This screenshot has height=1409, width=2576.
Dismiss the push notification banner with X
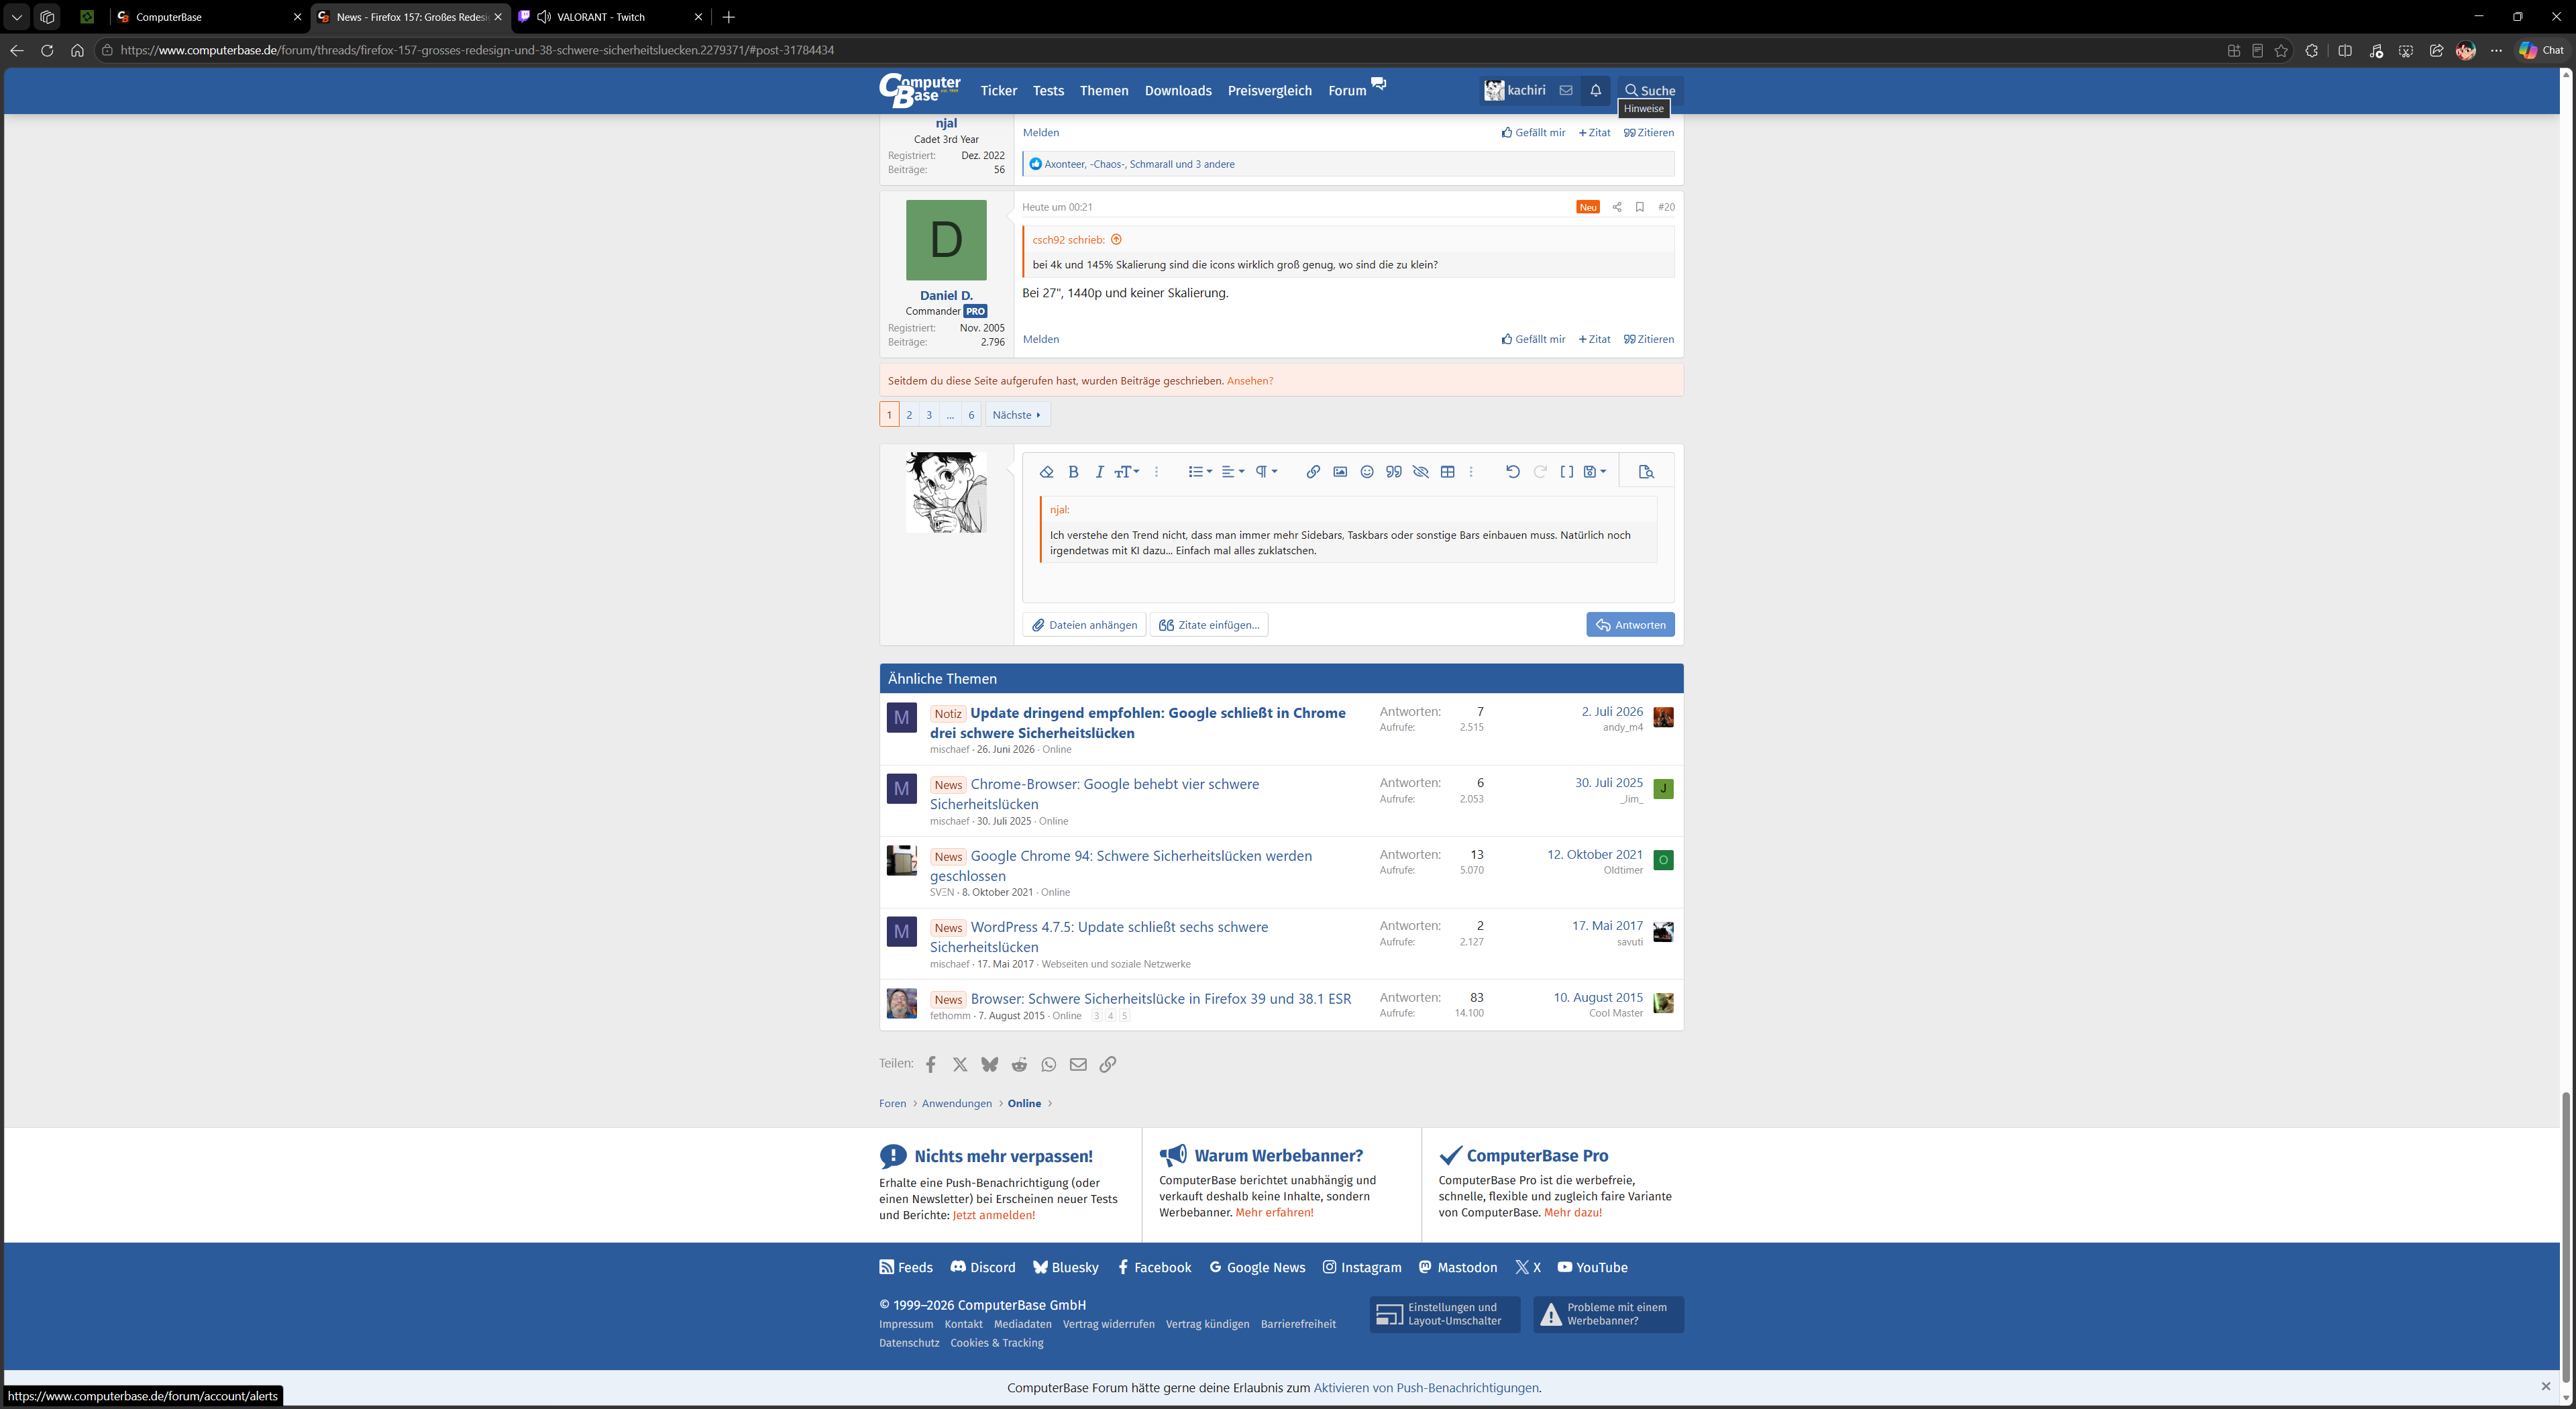[x=2546, y=1387]
